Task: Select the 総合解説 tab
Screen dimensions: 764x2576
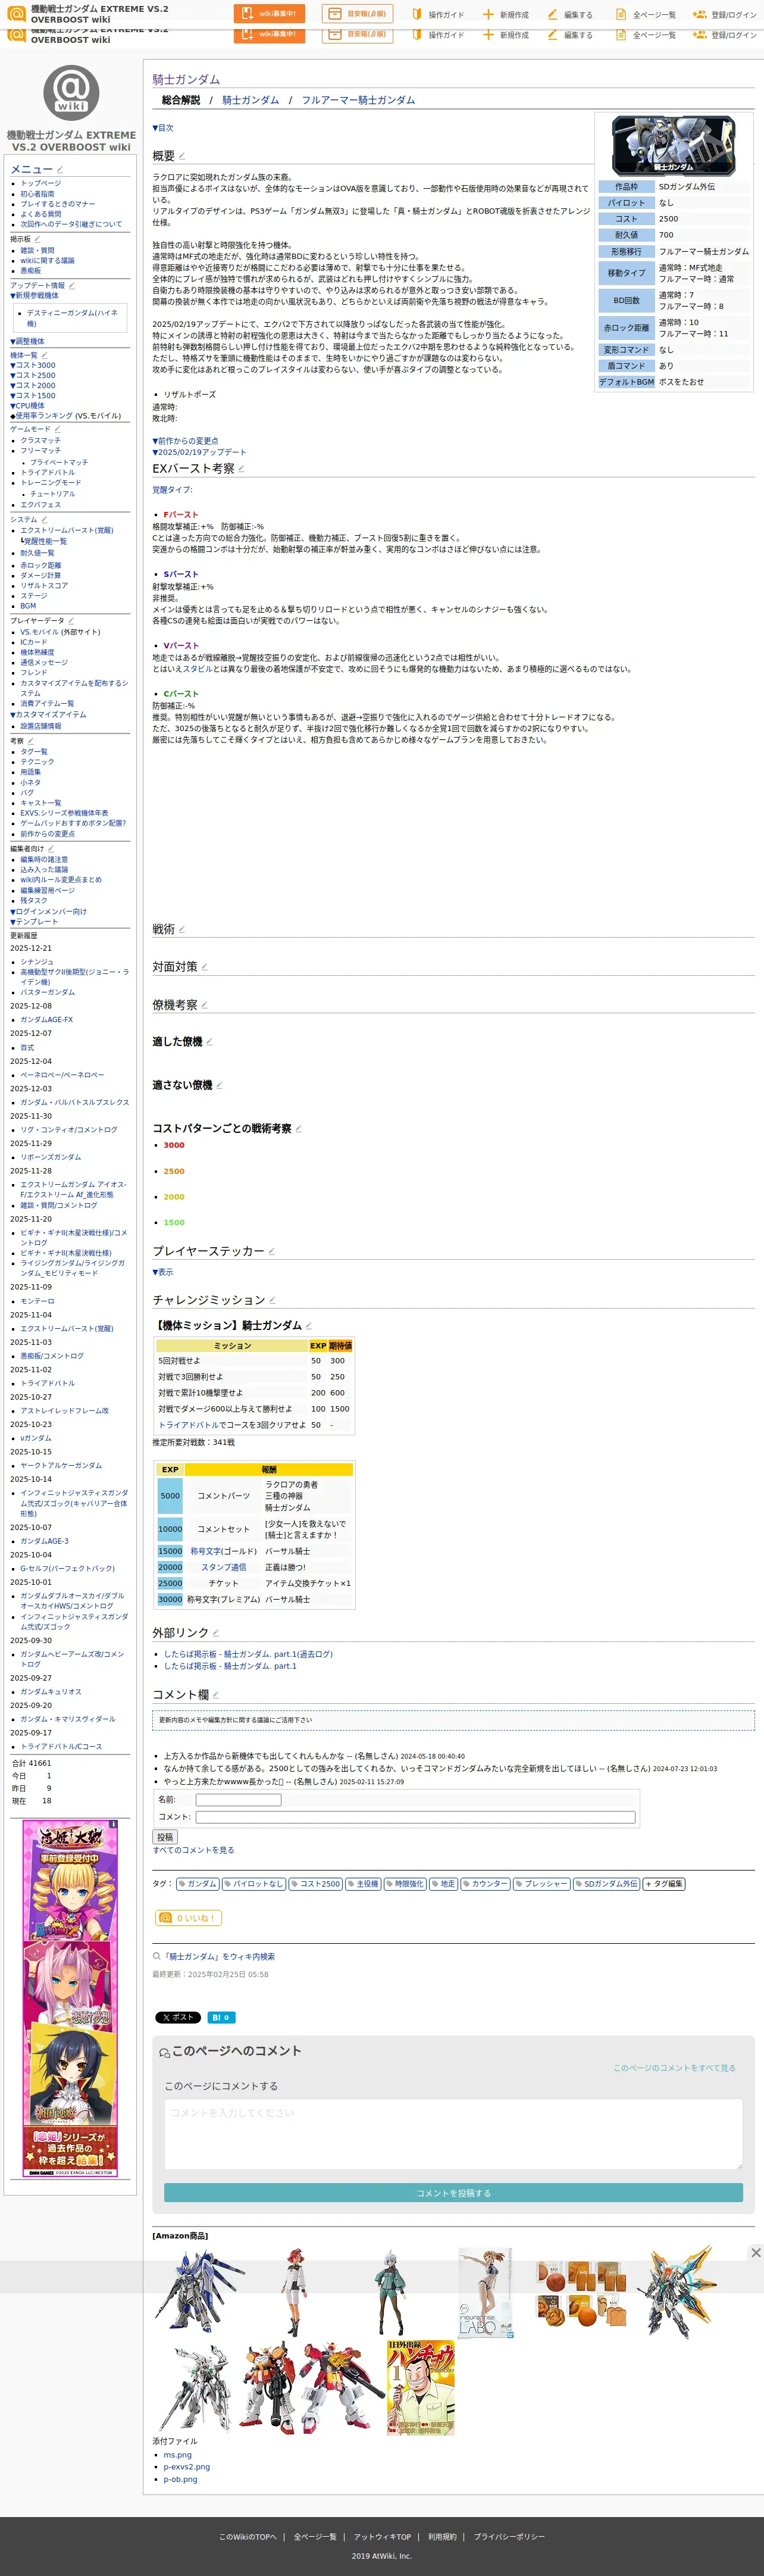Action: pos(181,100)
